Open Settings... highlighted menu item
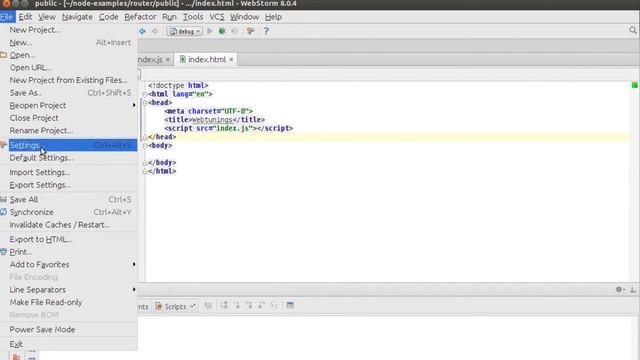 pyautogui.click(x=69, y=145)
